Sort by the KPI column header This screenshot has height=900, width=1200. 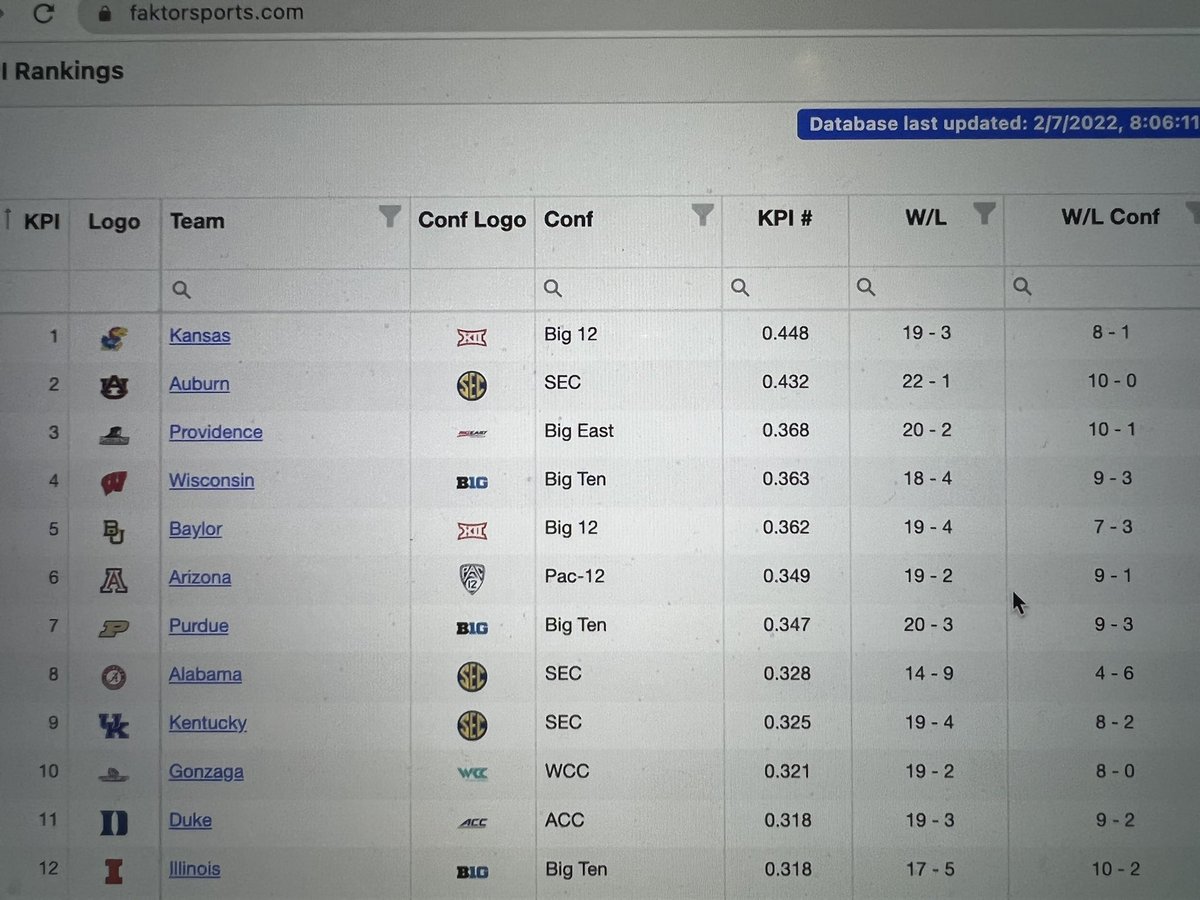41,221
